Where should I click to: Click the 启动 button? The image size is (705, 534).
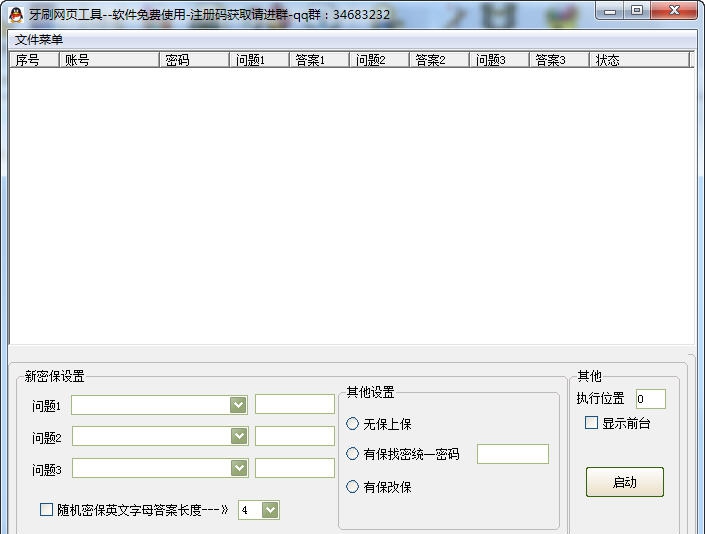click(x=625, y=482)
